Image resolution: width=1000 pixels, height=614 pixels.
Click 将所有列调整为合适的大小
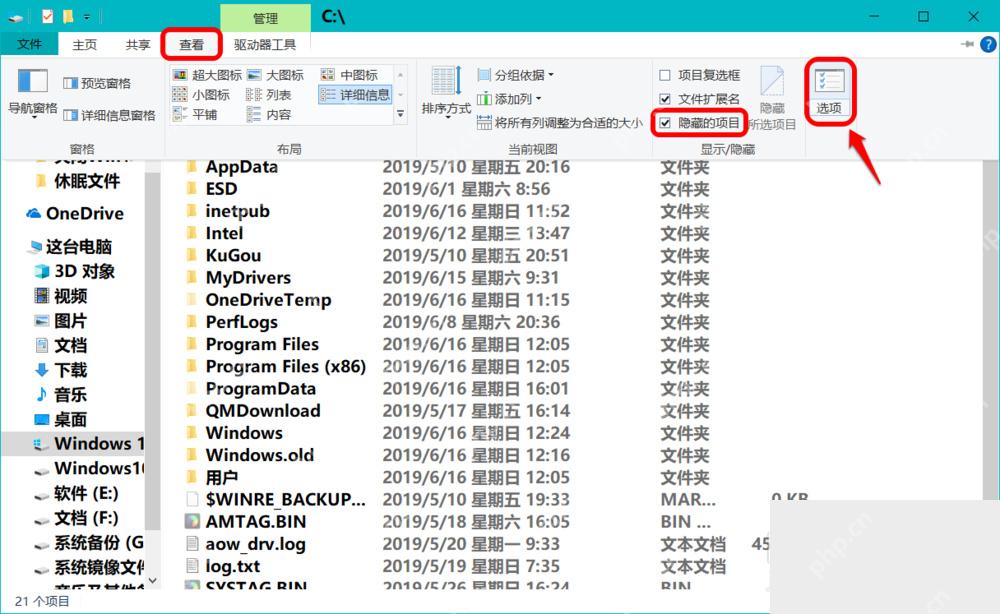[x=560, y=123]
